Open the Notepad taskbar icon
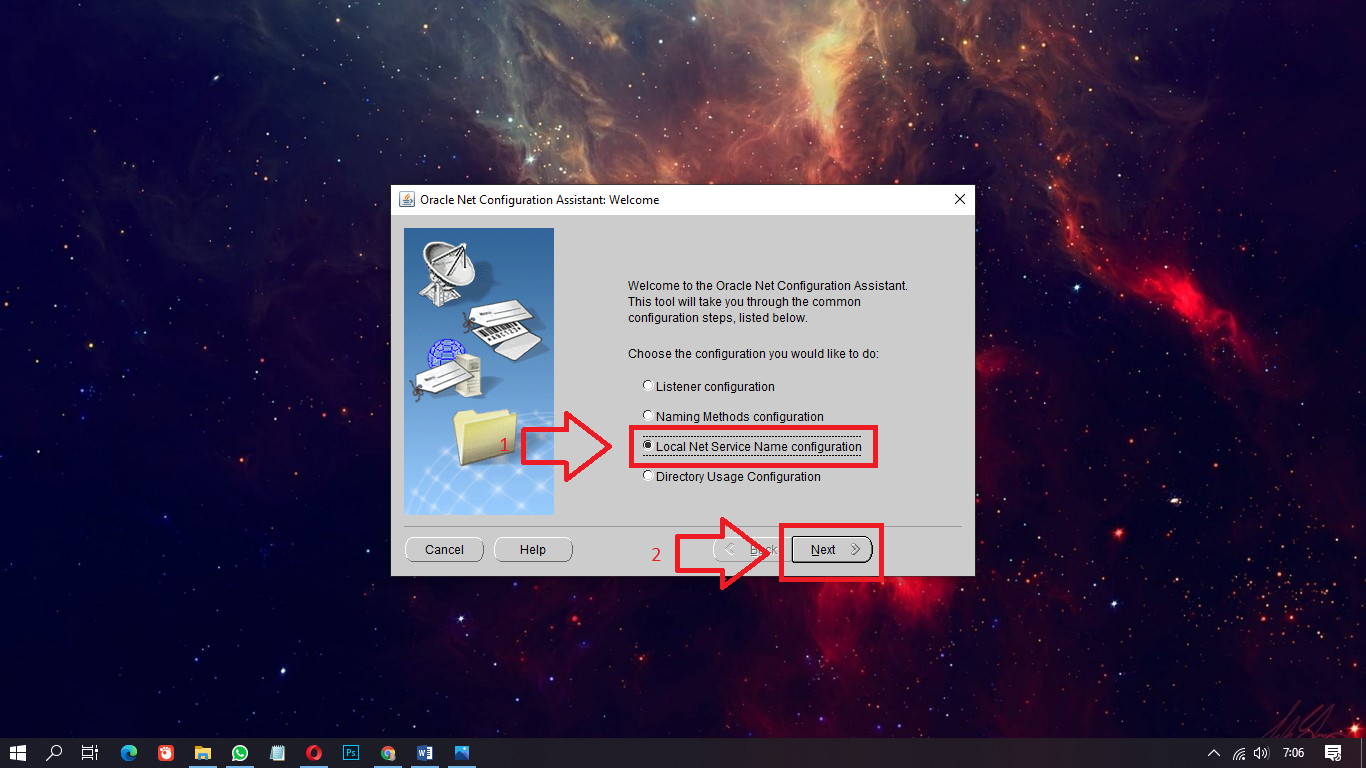 277,753
